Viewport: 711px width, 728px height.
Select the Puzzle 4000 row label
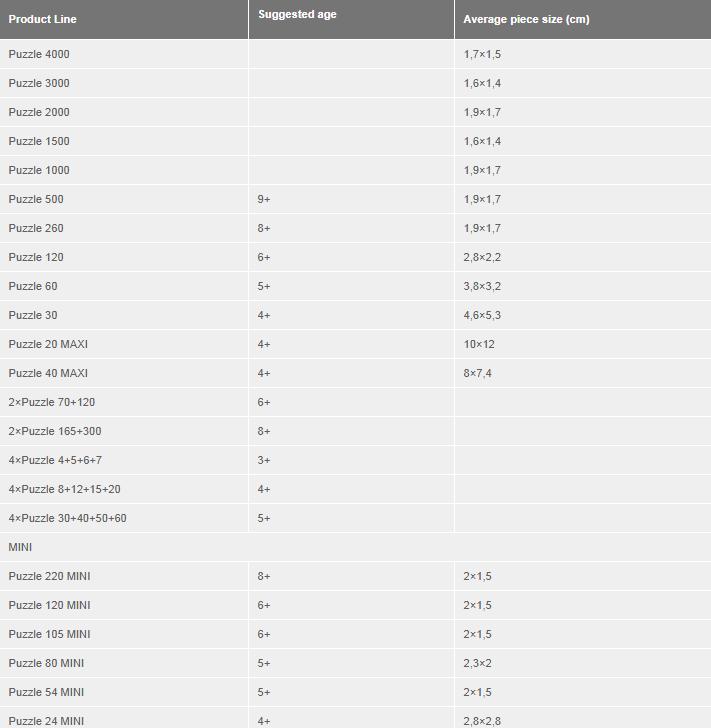click(39, 54)
